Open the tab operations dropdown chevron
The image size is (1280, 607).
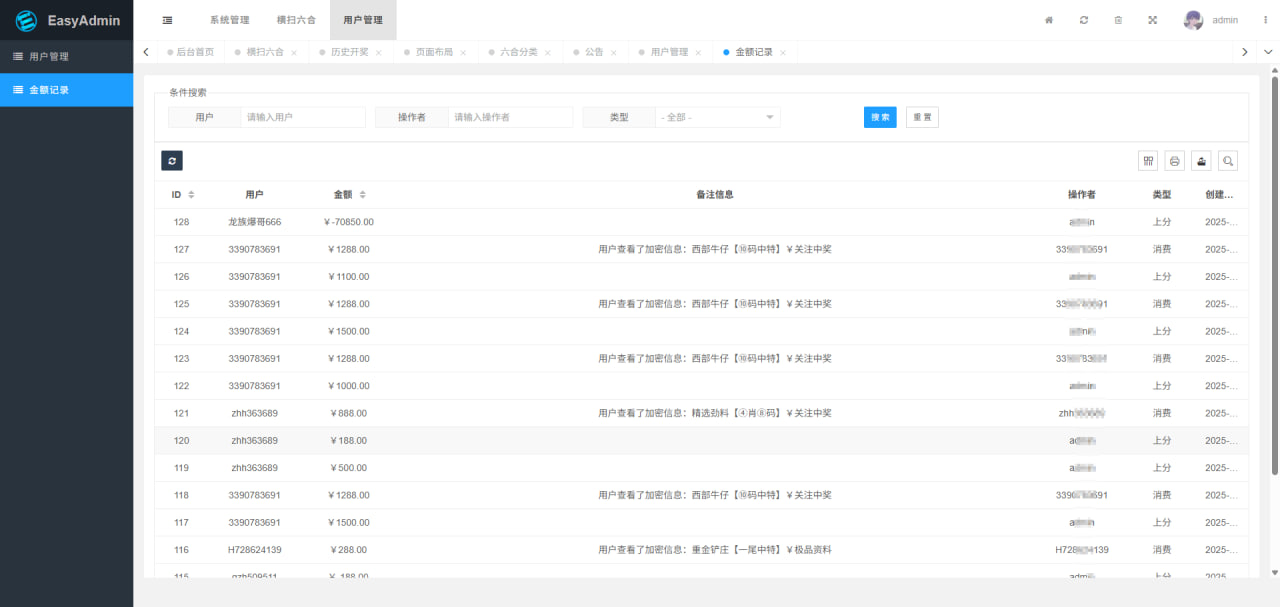click(1268, 52)
